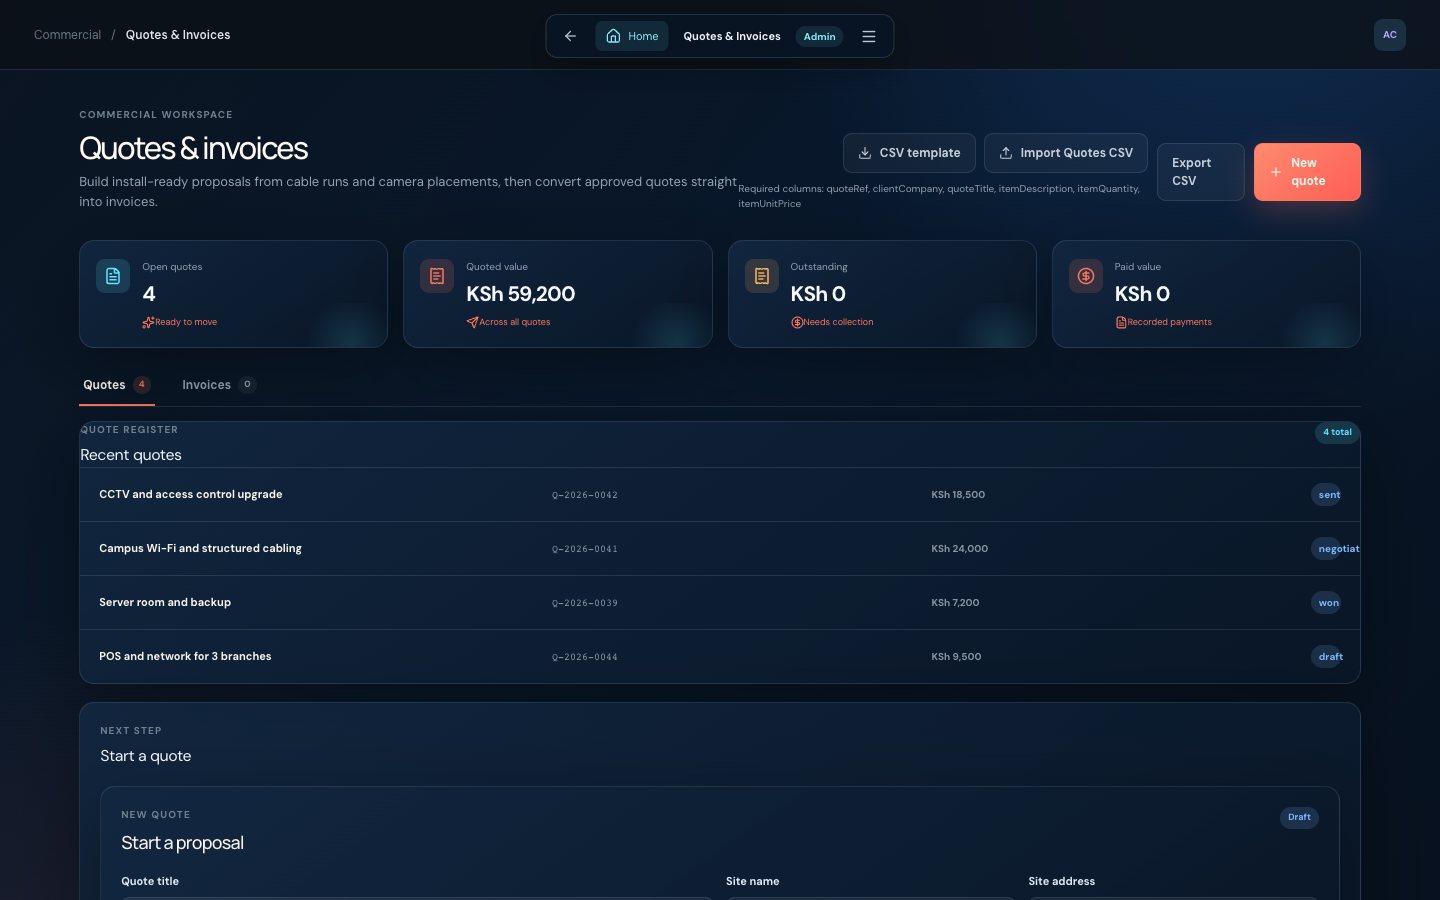Click the Export CSV button
This screenshot has height=900, width=1440.
(x=1200, y=172)
